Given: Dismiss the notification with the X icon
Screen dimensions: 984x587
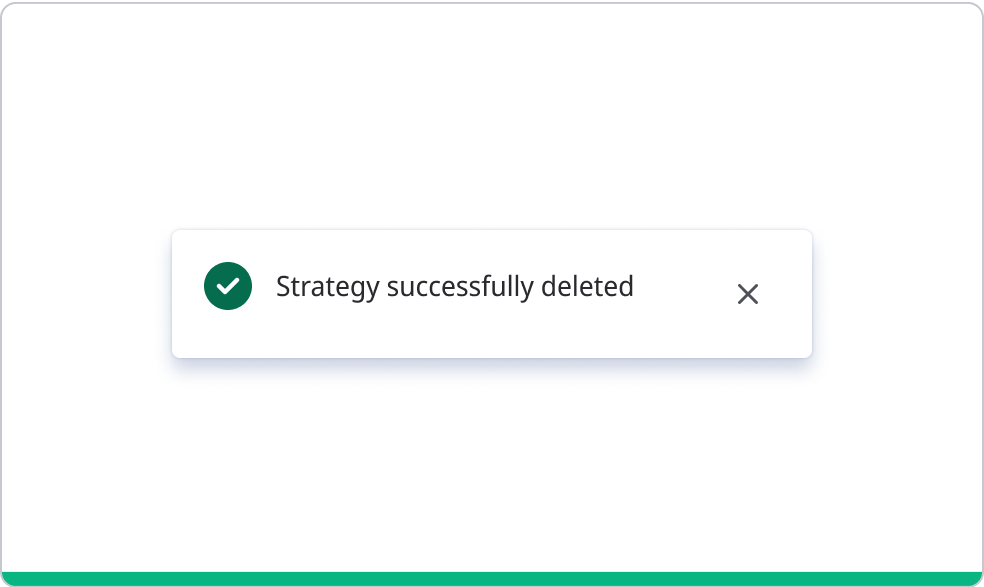Looking at the screenshot, I should (748, 294).
